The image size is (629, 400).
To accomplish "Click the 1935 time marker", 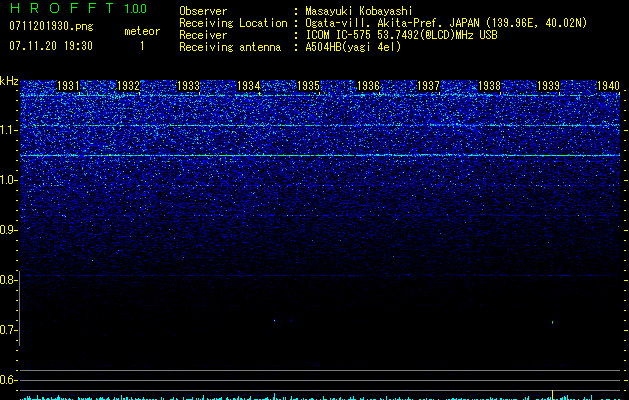I will pos(308,86).
